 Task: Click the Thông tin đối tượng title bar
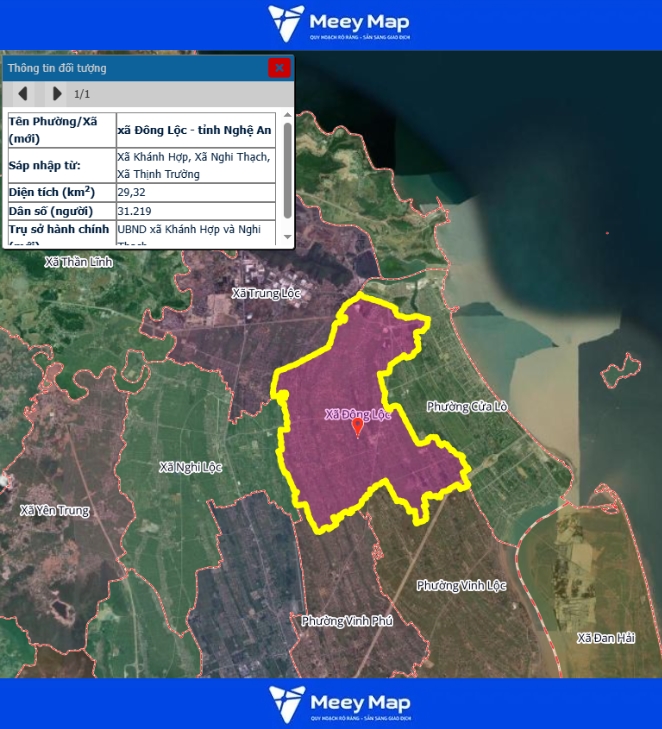click(x=130, y=68)
